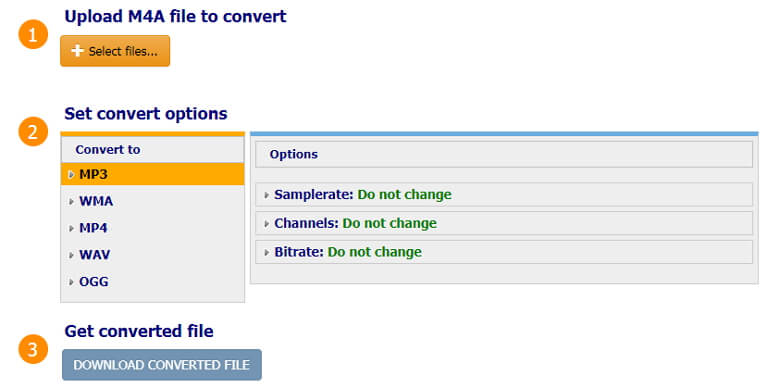Expand the Channels option row
The image size is (780, 388).
click(504, 223)
